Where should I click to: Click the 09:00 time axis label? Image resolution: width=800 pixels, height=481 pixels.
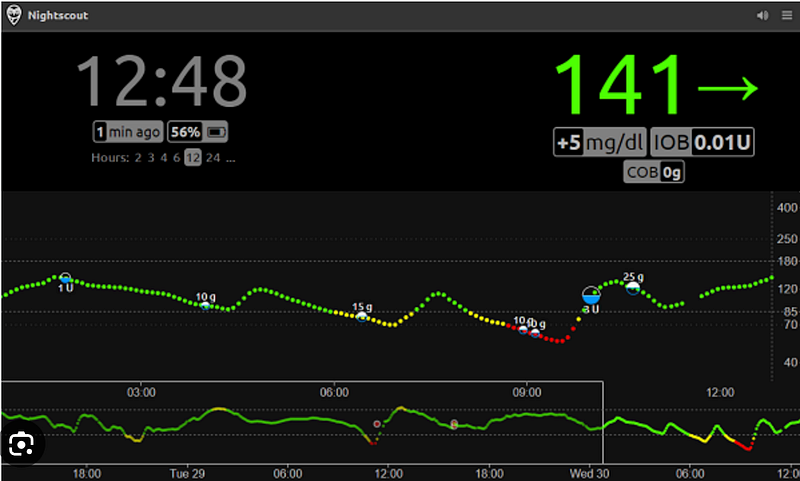click(527, 392)
